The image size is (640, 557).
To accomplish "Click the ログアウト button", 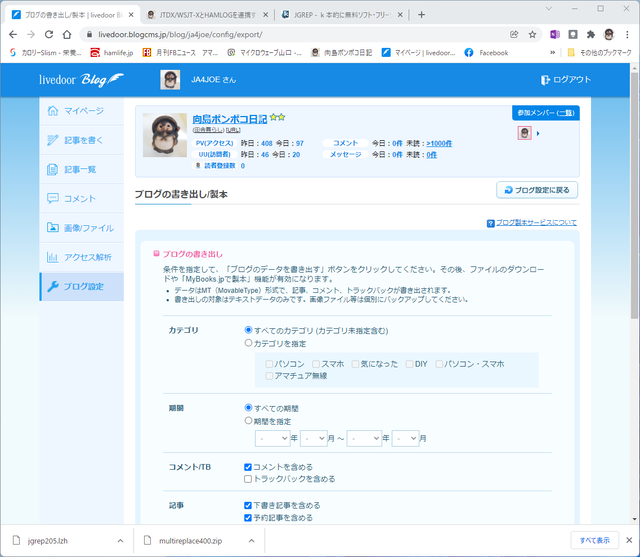I will coord(566,80).
